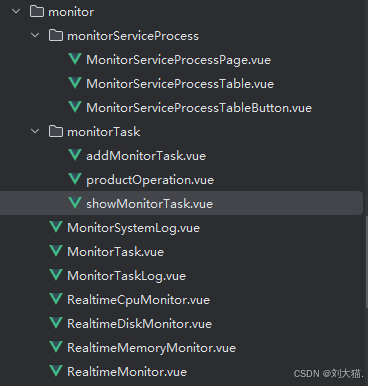Select MonitorServiceProcessTableButton.vue file
The height and width of the screenshot is (386, 368).
(x=199, y=108)
